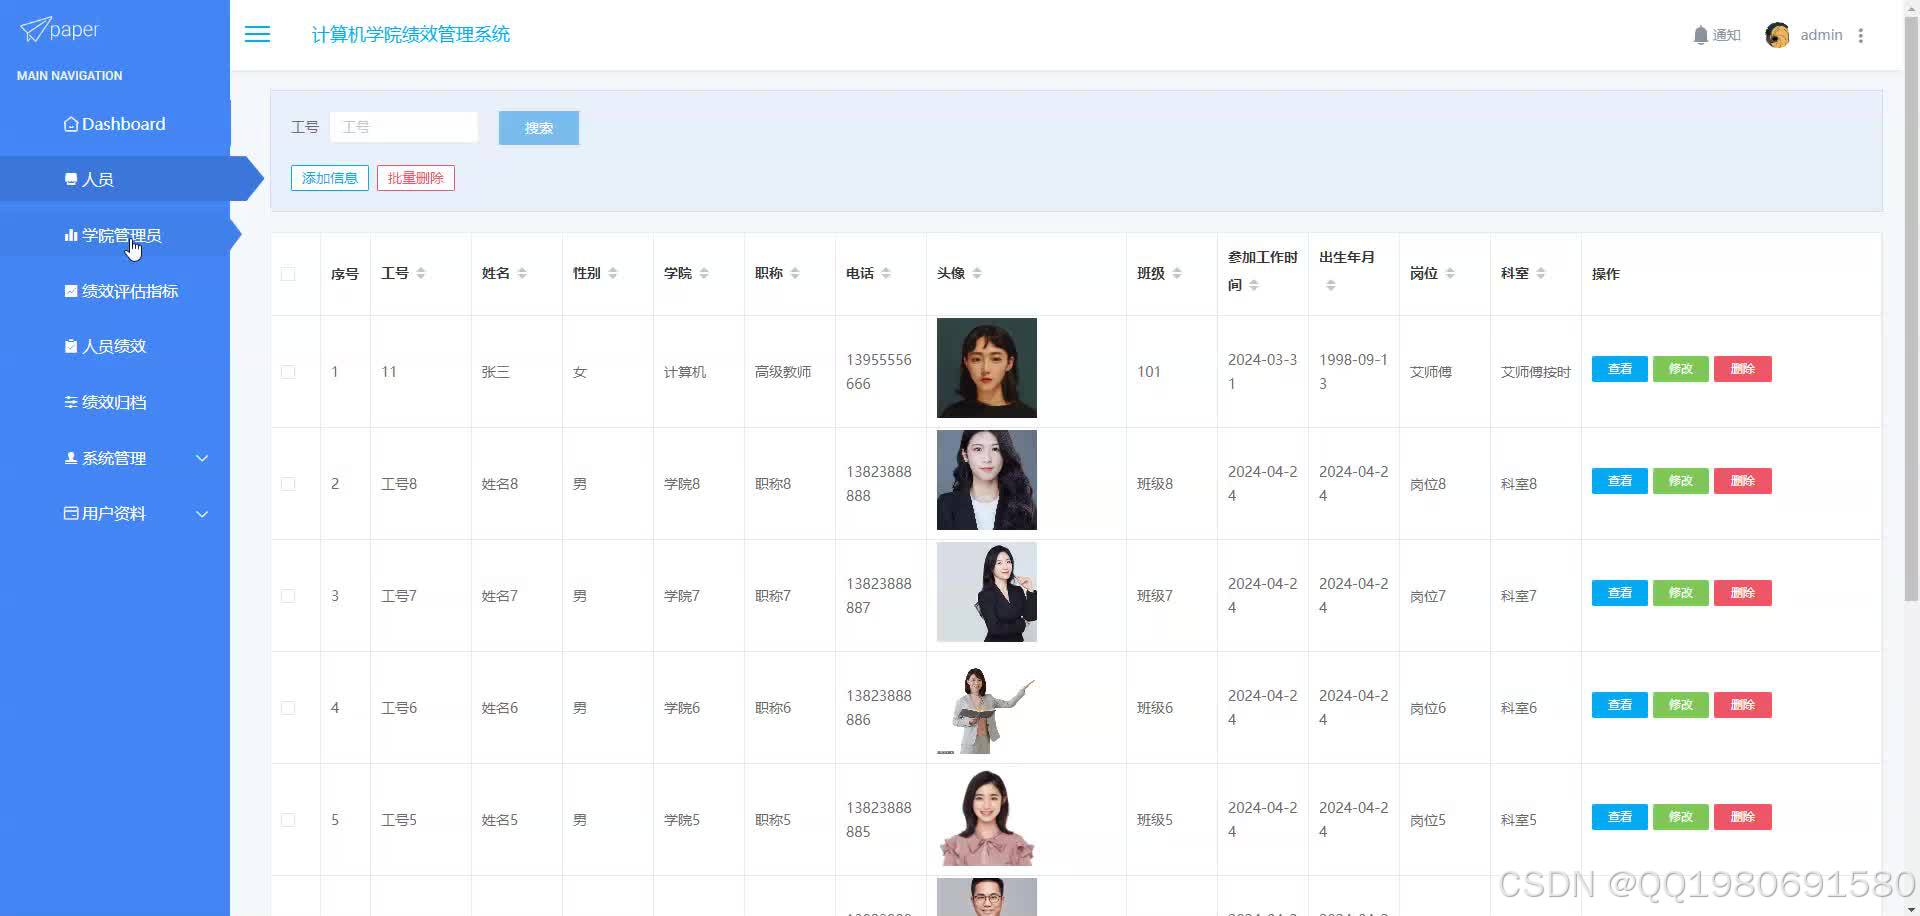The width and height of the screenshot is (1920, 916).
Task: Sort by 头像 column sort arrows
Action: 977,273
